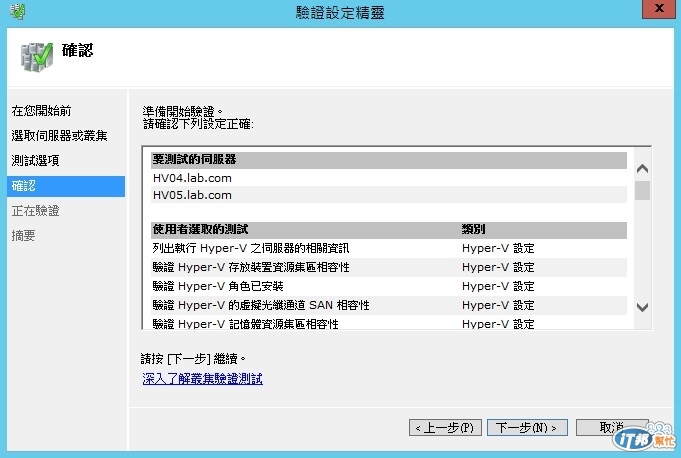The image size is (681, 458).
Task: Click the 下一步(N) next button
Action: point(527,428)
